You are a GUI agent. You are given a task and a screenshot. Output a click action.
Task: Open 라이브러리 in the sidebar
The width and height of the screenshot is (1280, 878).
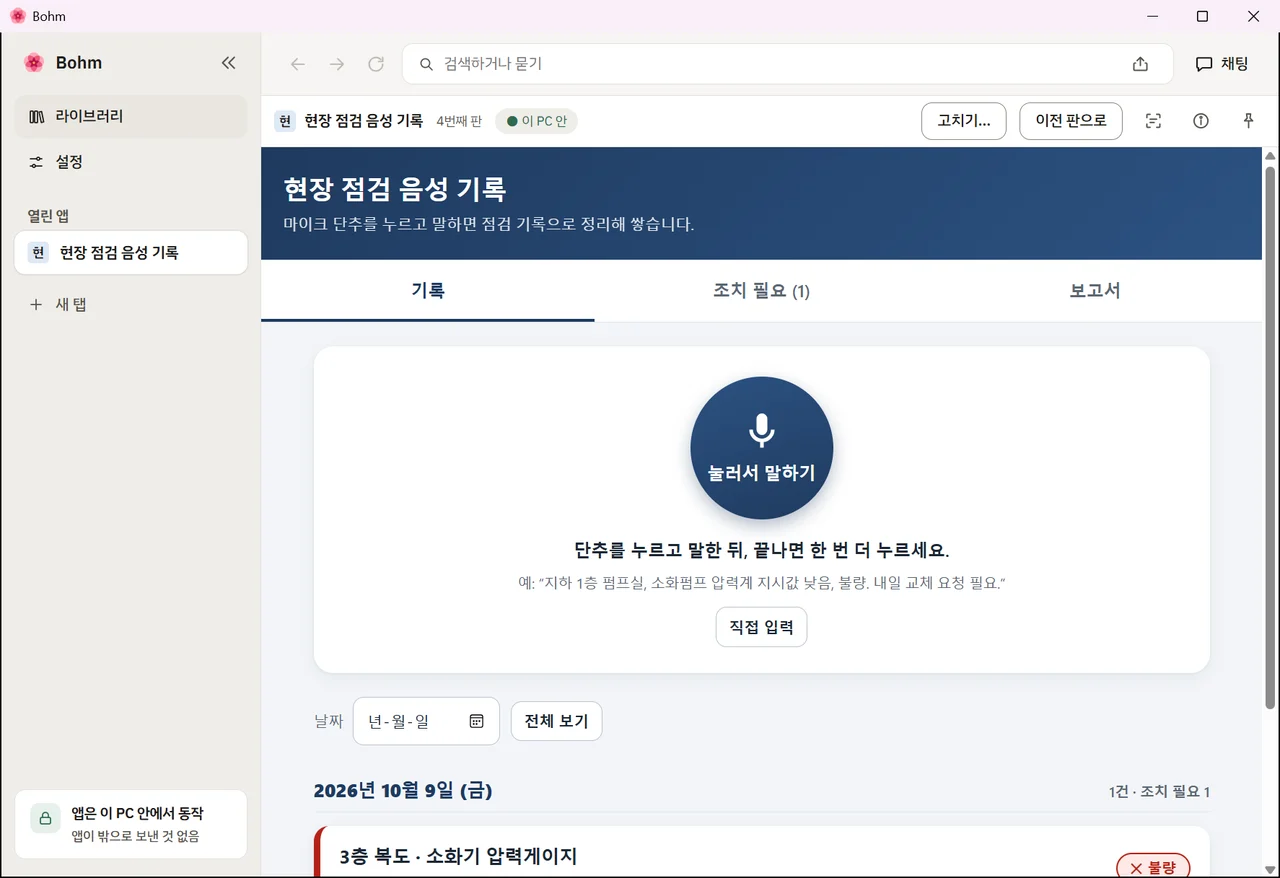(131, 116)
